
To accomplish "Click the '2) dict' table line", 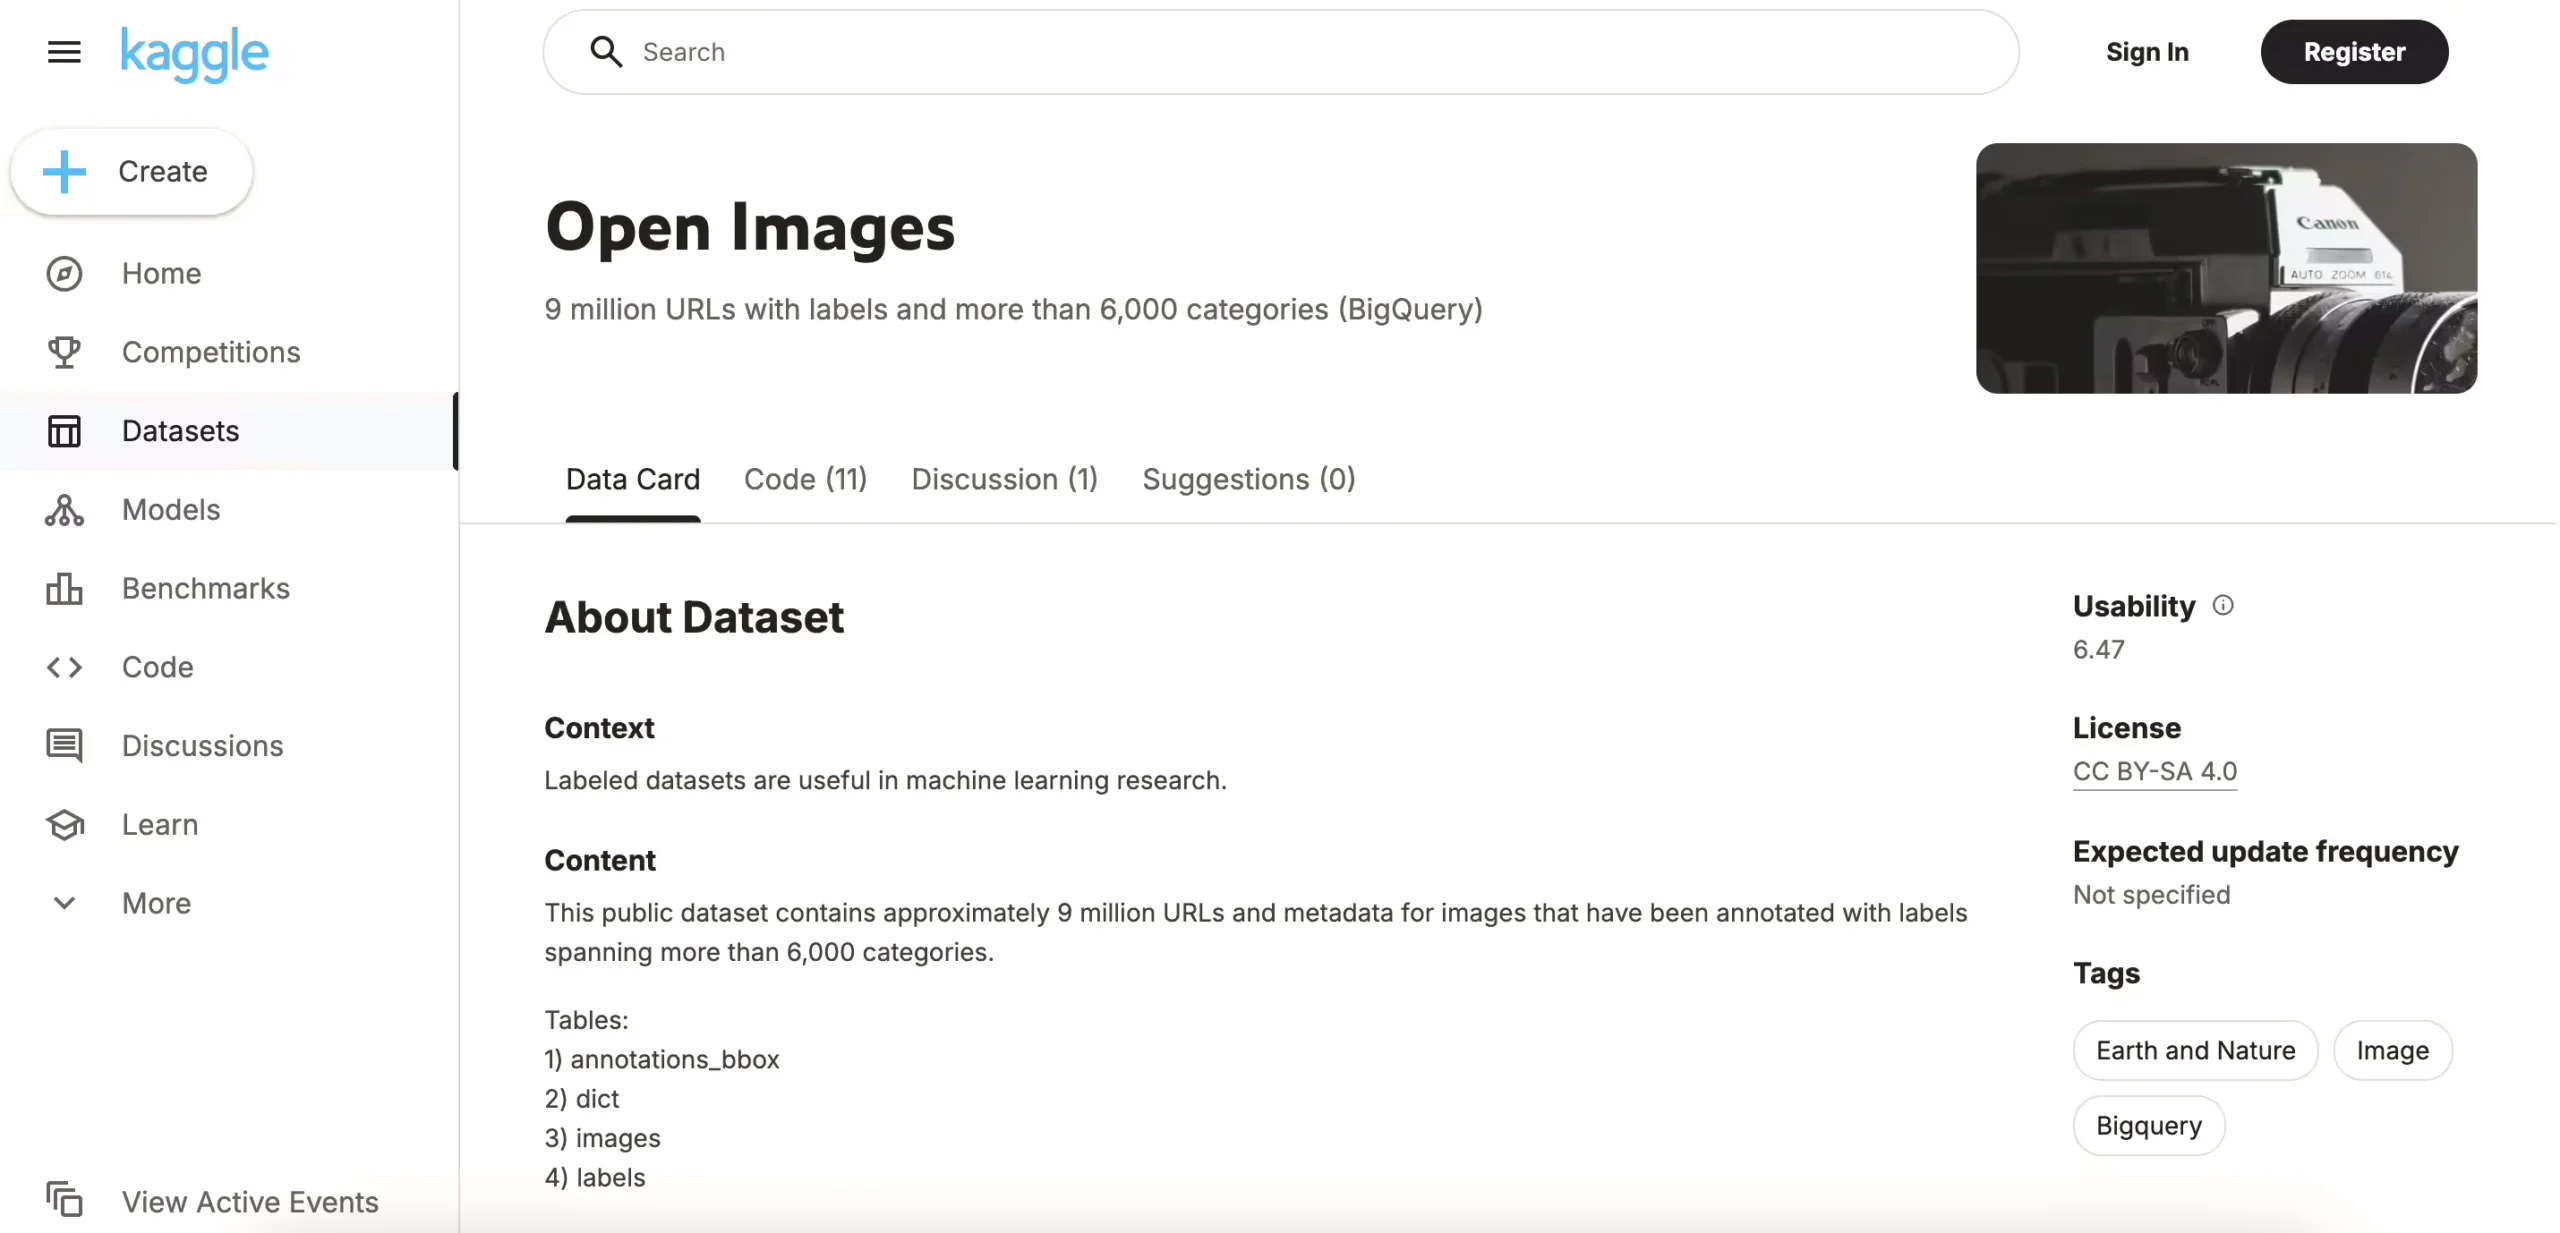I will pos(581,1098).
